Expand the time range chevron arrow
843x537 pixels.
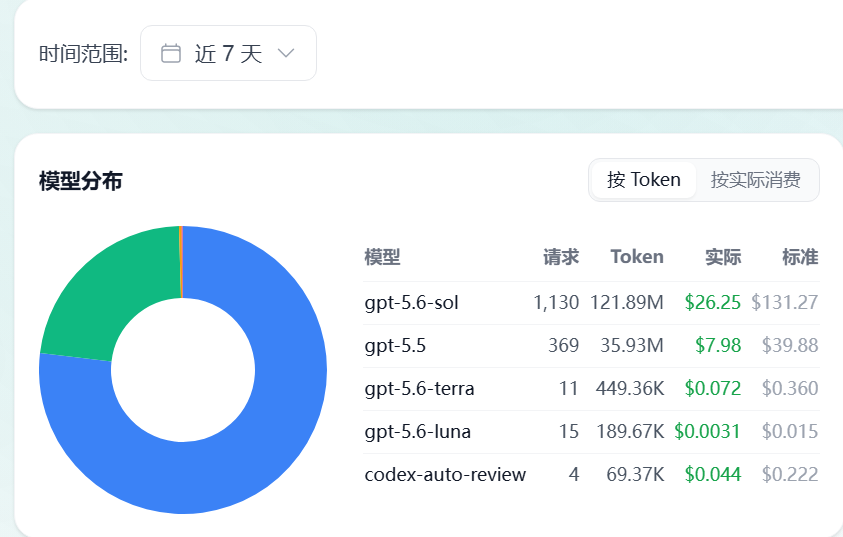pos(286,53)
